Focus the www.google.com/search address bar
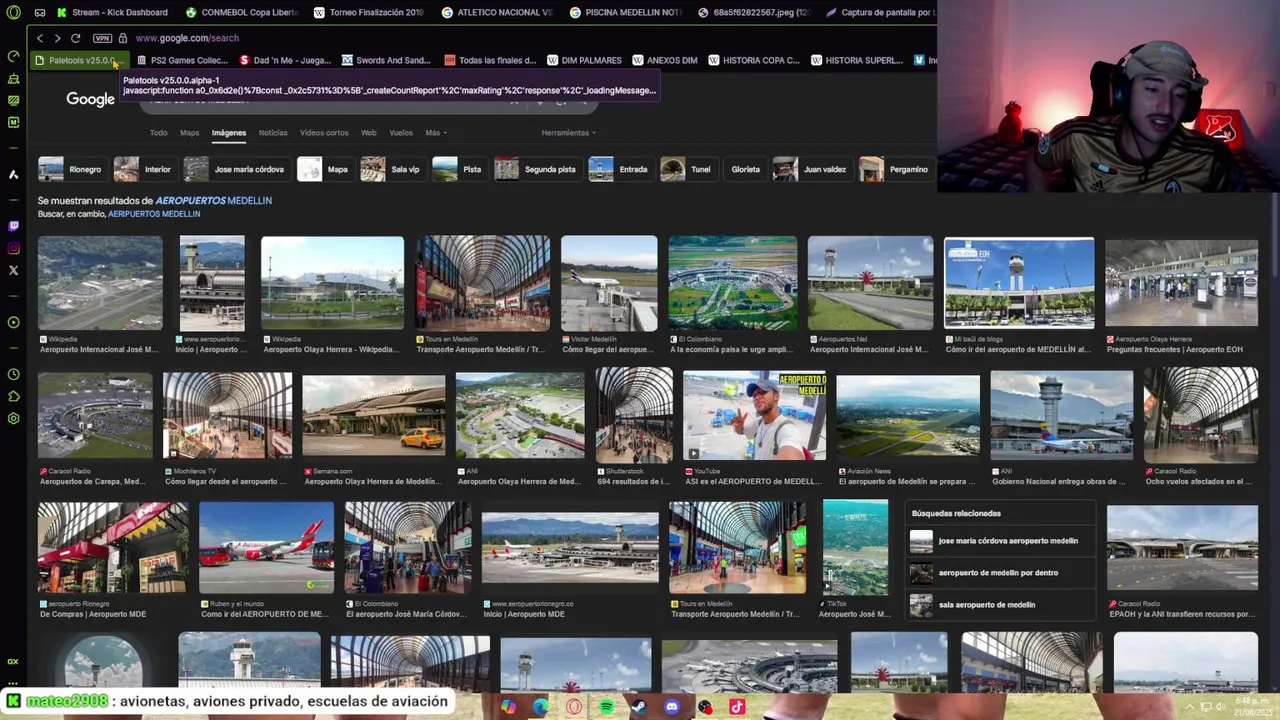Viewport: 1280px width, 720px height. [x=187, y=38]
